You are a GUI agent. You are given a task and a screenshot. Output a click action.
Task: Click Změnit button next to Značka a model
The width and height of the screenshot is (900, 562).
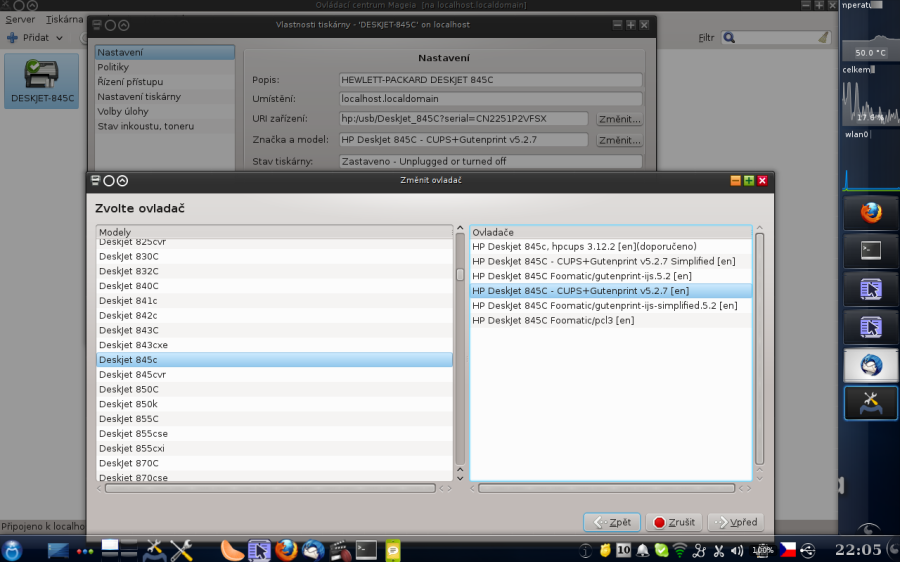[619, 140]
